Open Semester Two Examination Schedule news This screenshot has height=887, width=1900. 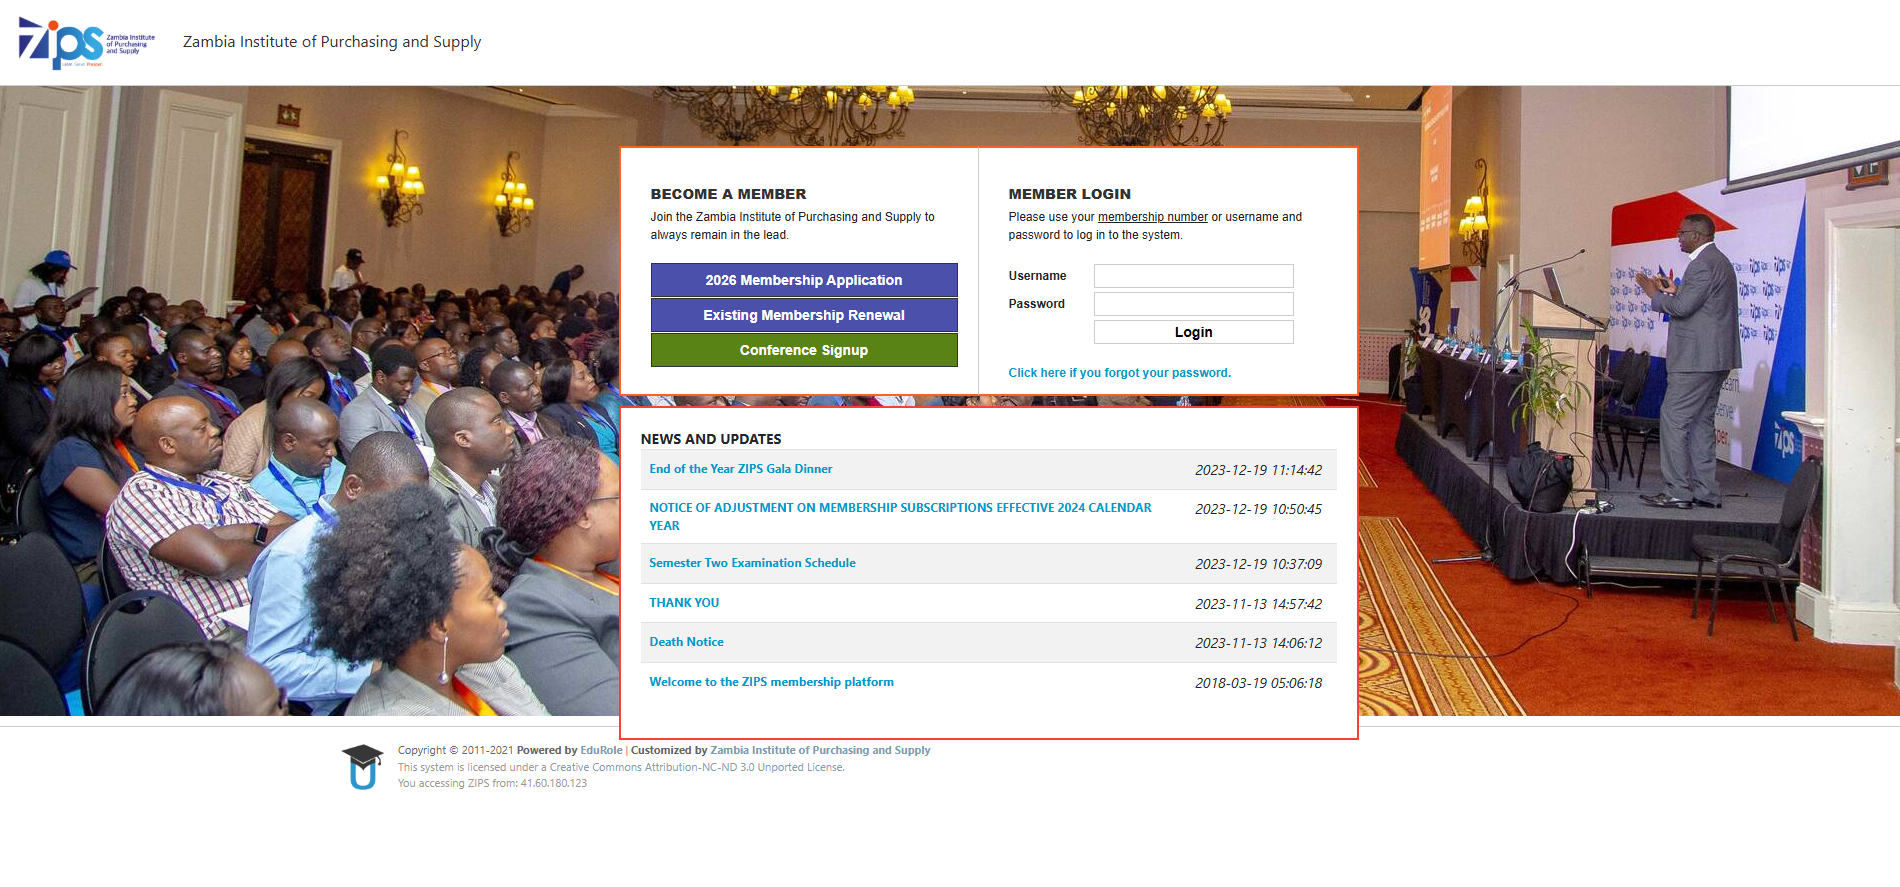(x=752, y=563)
